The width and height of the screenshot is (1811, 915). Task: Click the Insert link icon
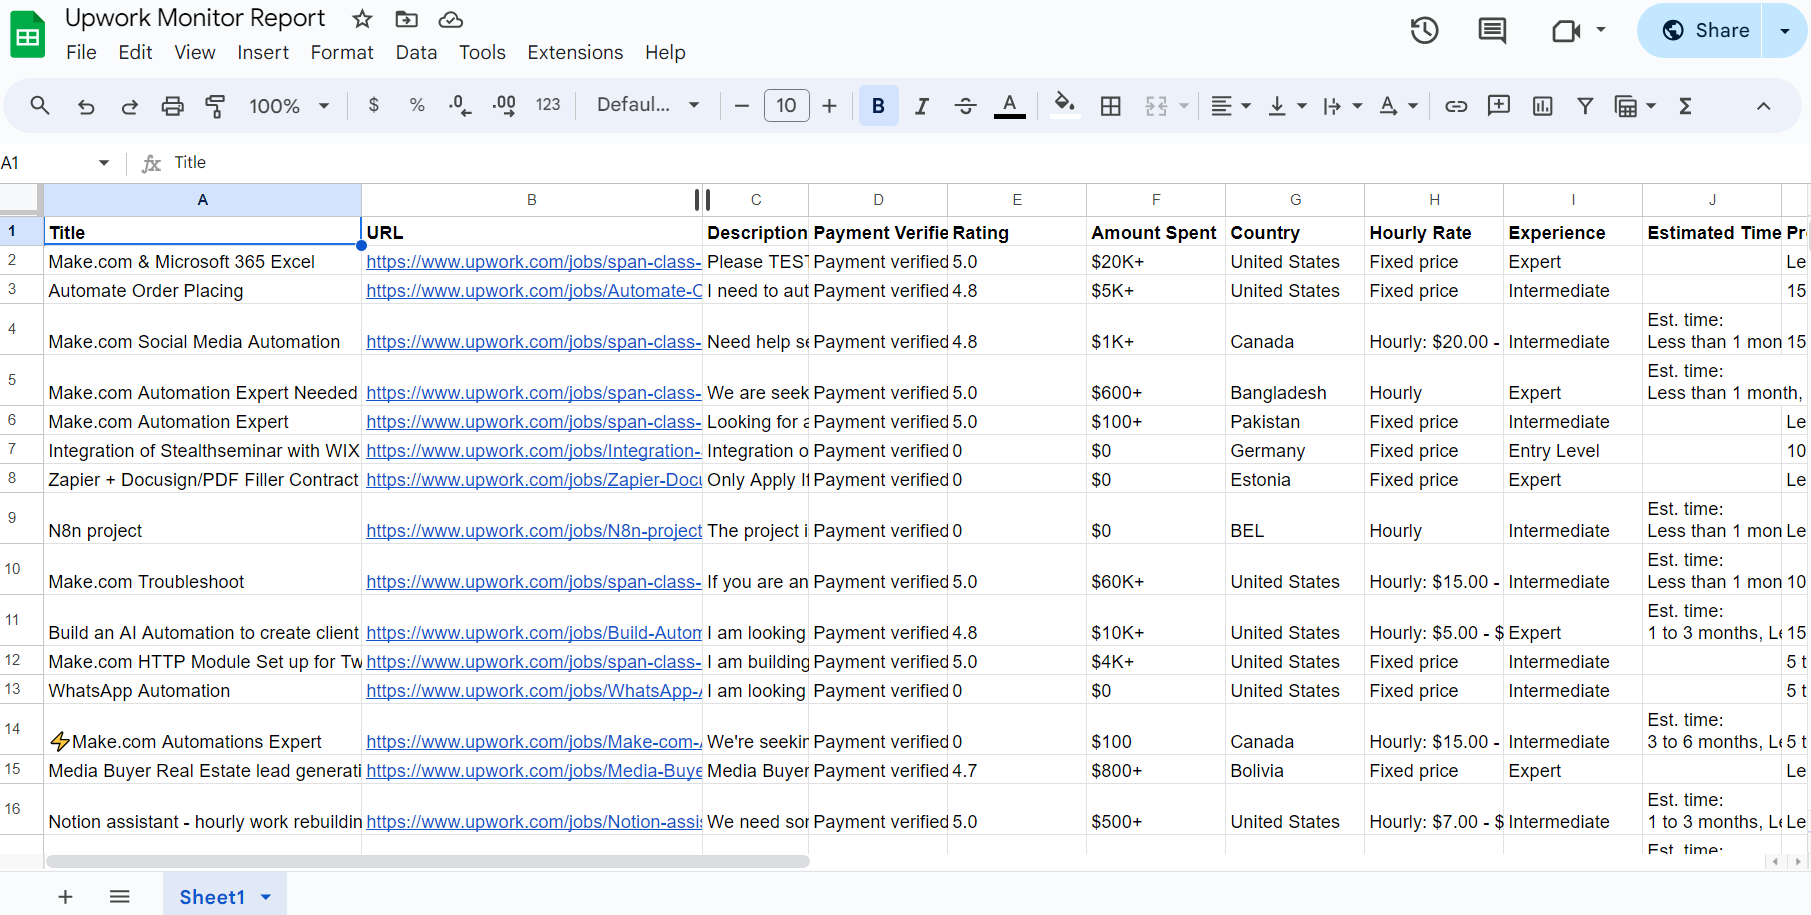tap(1456, 106)
